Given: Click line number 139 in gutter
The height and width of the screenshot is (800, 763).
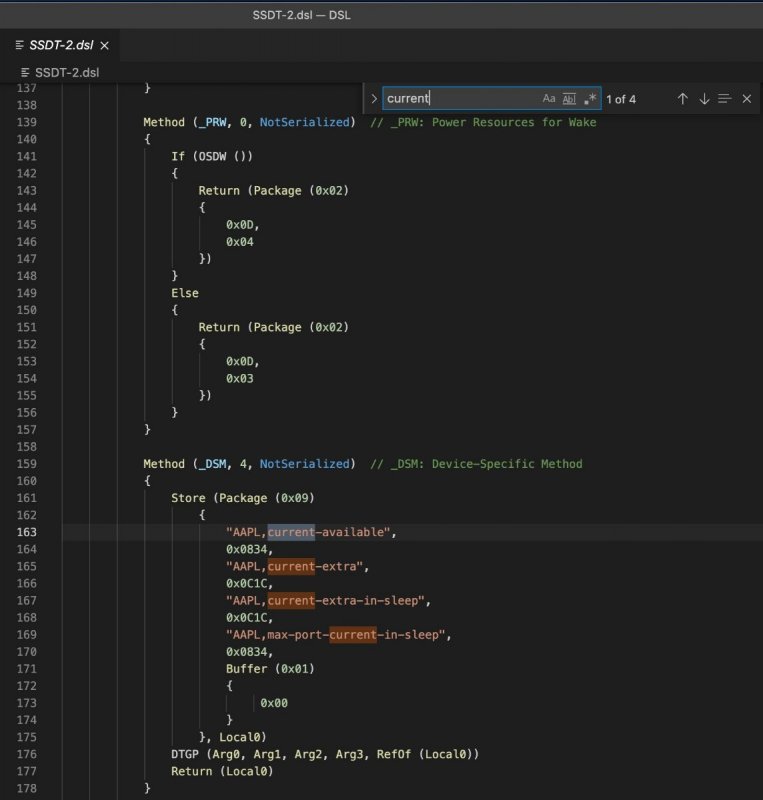Looking at the screenshot, I should tap(26, 122).
